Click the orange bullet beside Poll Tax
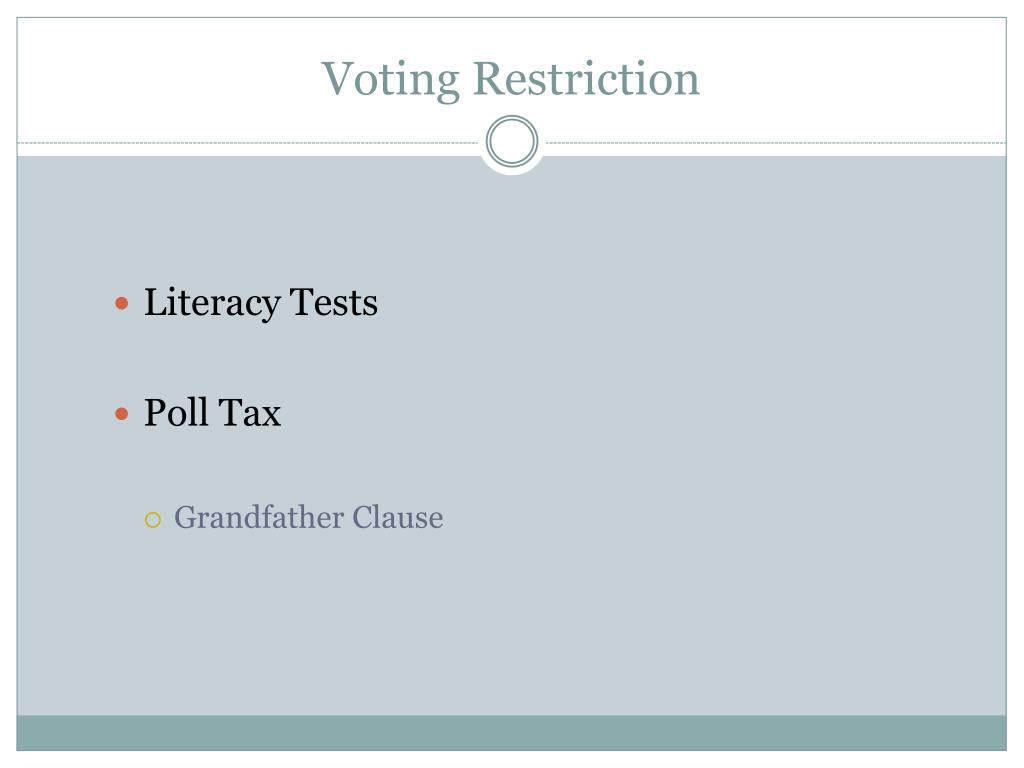This screenshot has width=1024, height=768. click(121, 413)
